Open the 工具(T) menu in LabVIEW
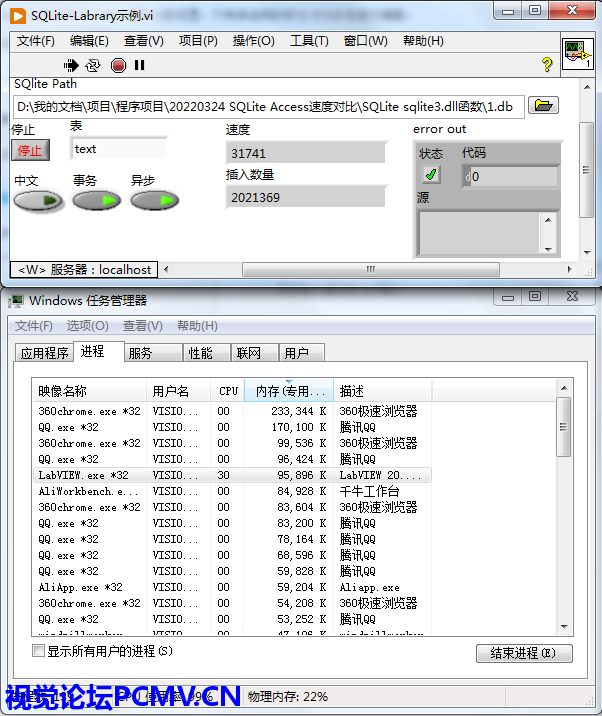The height and width of the screenshot is (716, 602). (x=309, y=41)
